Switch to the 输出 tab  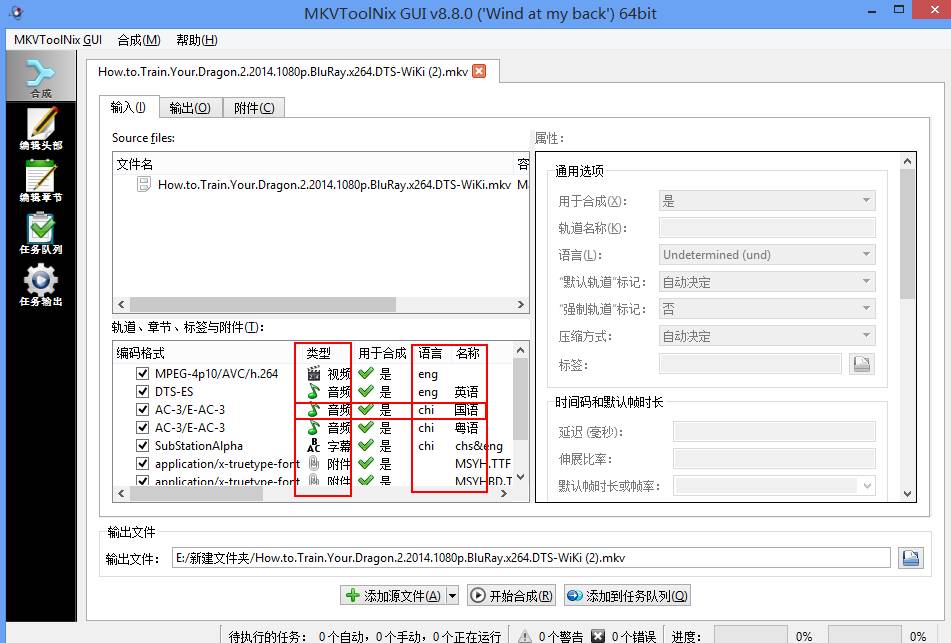(190, 108)
